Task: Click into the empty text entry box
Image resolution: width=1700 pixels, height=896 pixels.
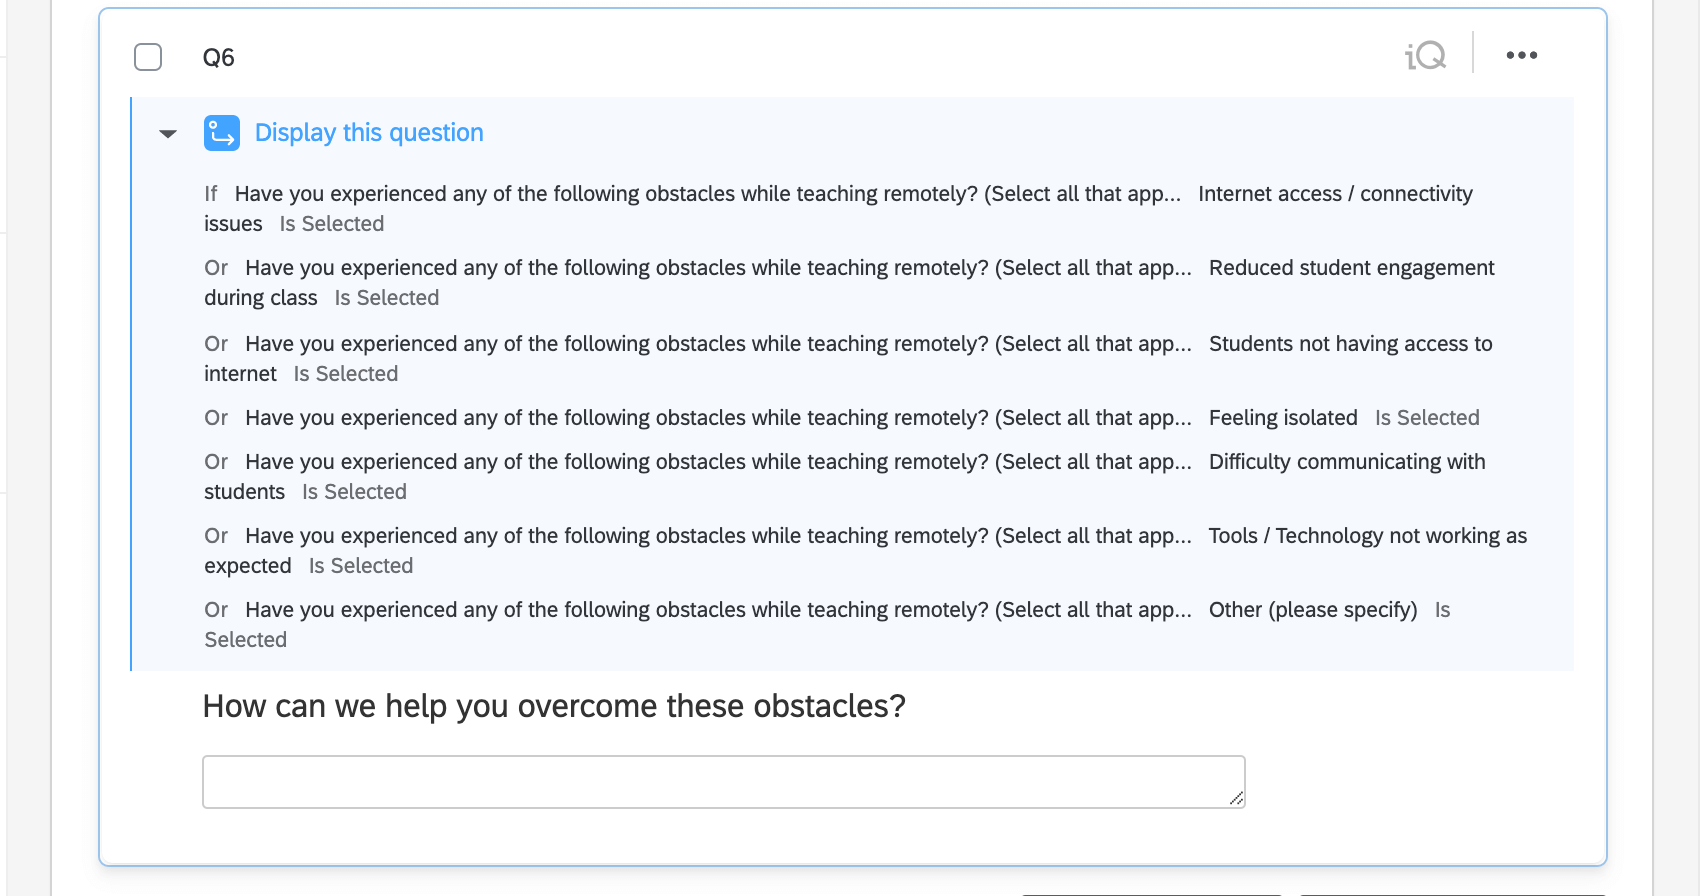Action: tap(722, 782)
